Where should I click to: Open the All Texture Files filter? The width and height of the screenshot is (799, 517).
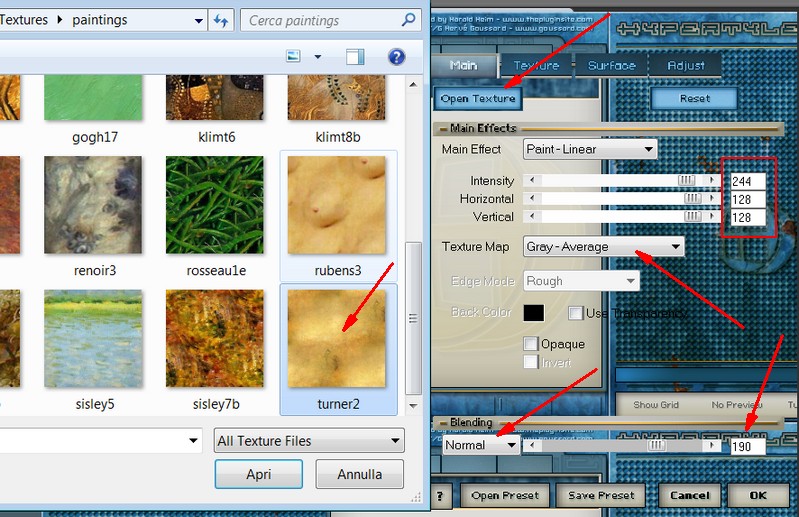309,441
